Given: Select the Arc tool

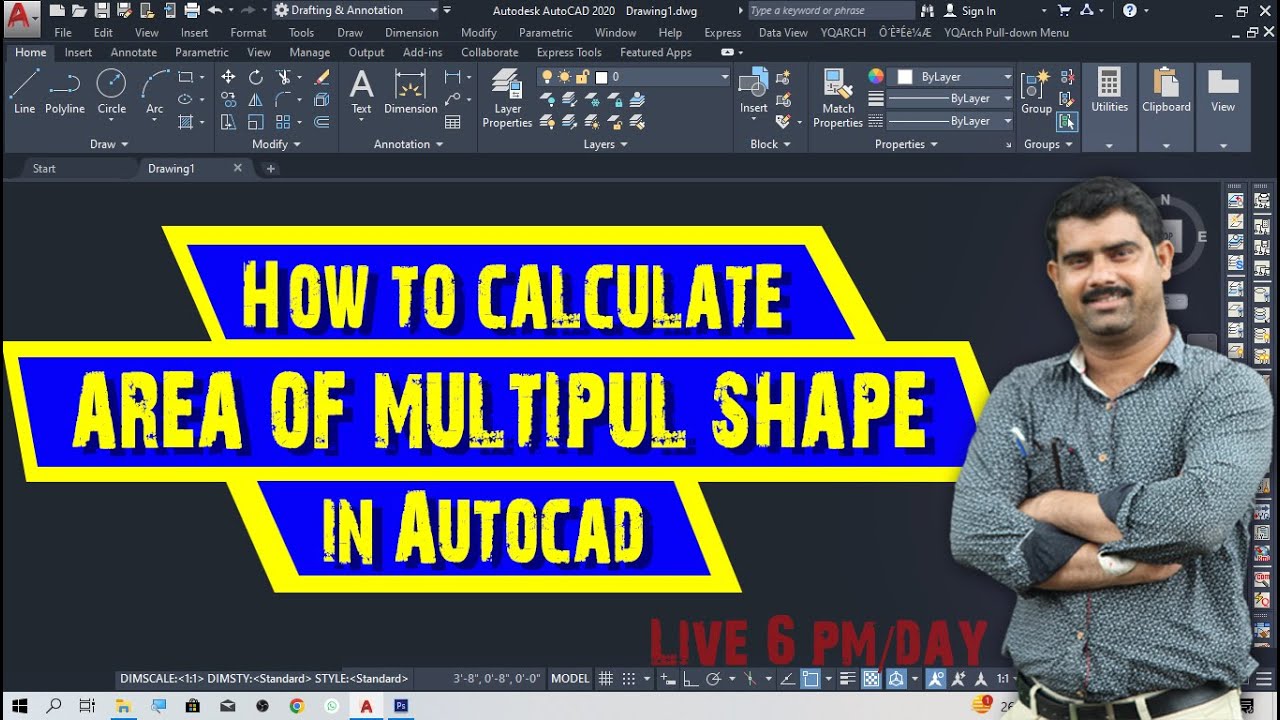Looking at the screenshot, I should 154,91.
